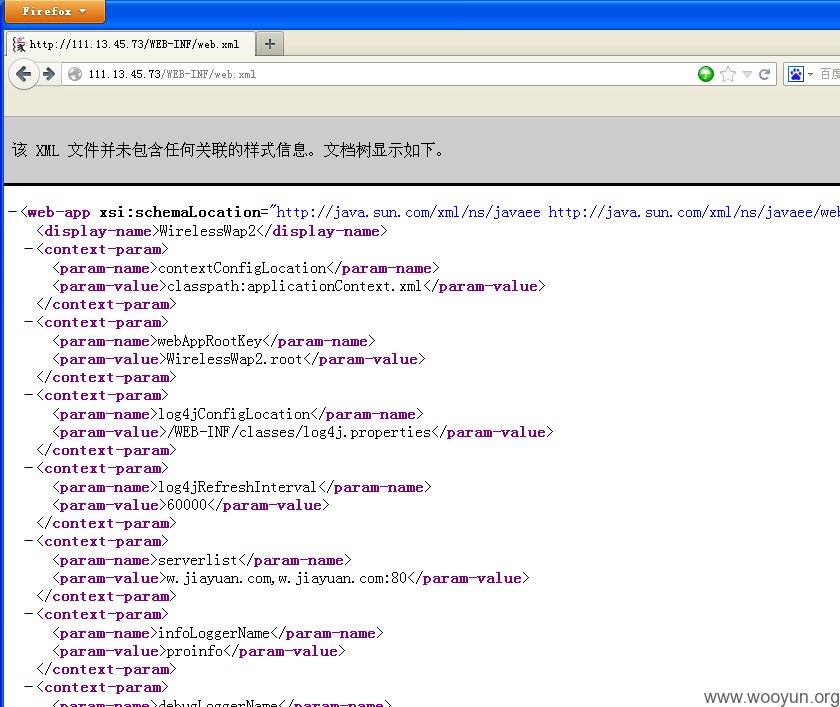
Task: Select the web.xml browser tab
Action: click(x=129, y=44)
